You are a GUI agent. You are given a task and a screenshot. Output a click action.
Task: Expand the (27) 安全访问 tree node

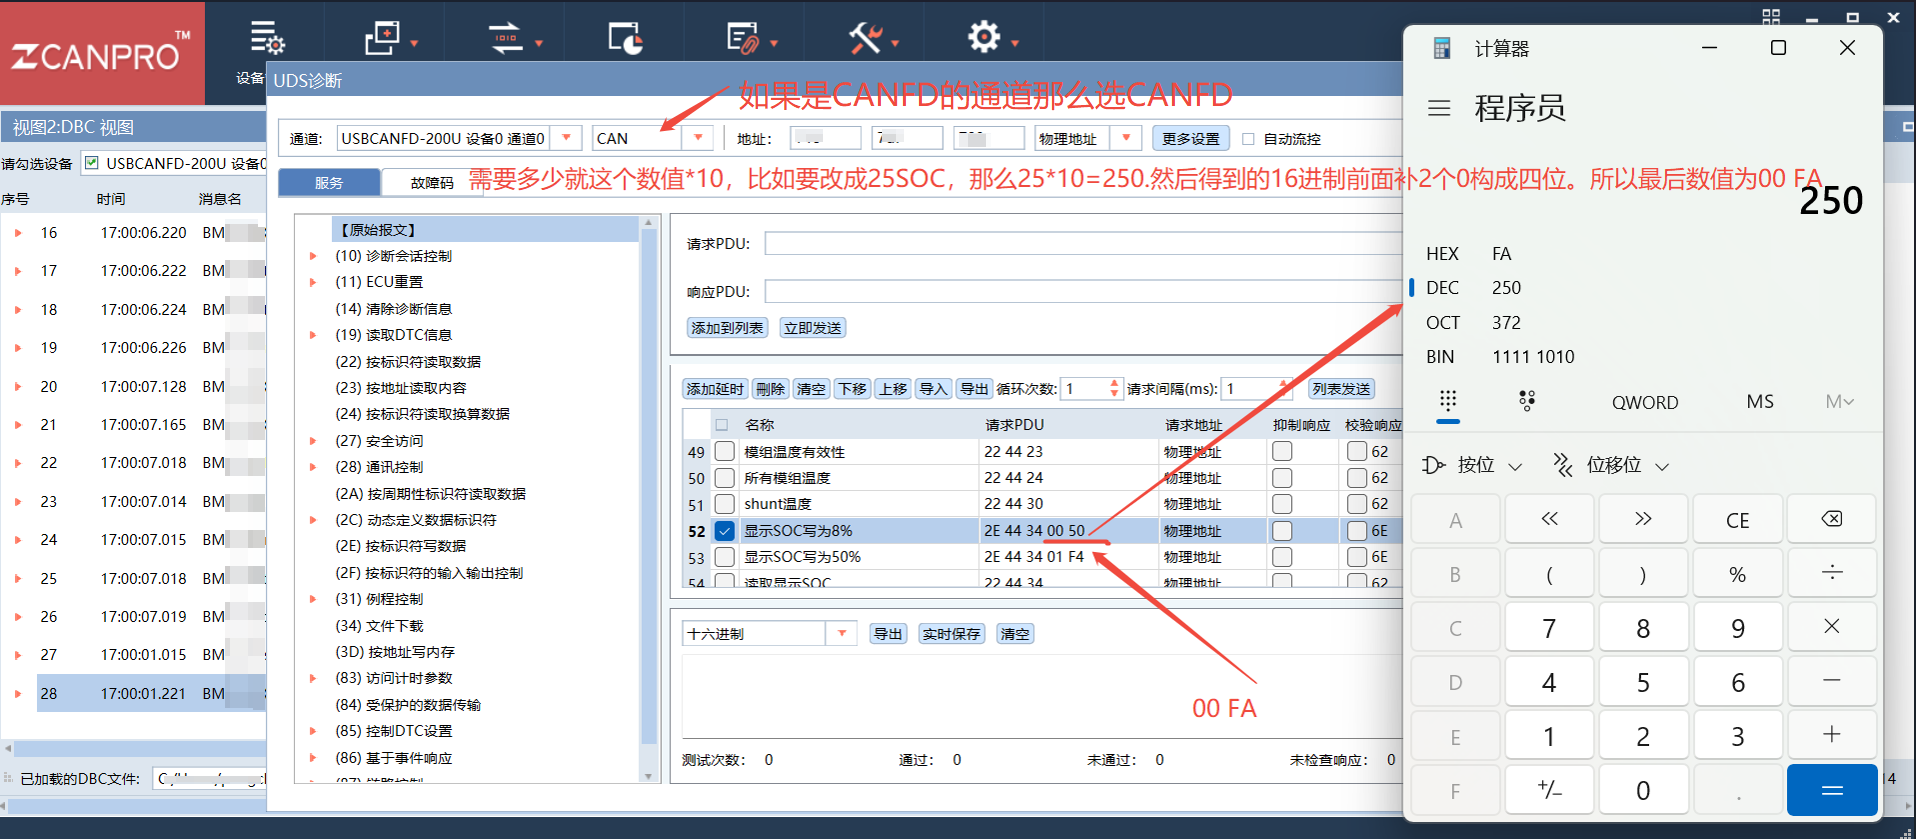313,441
